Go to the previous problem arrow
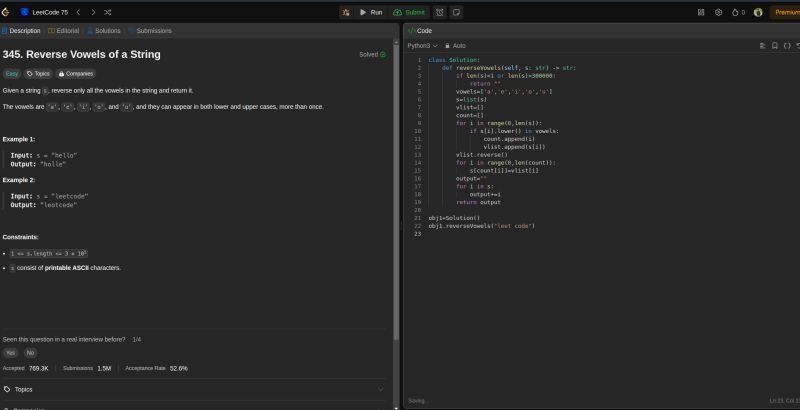The image size is (800, 410). click(x=79, y=12)
